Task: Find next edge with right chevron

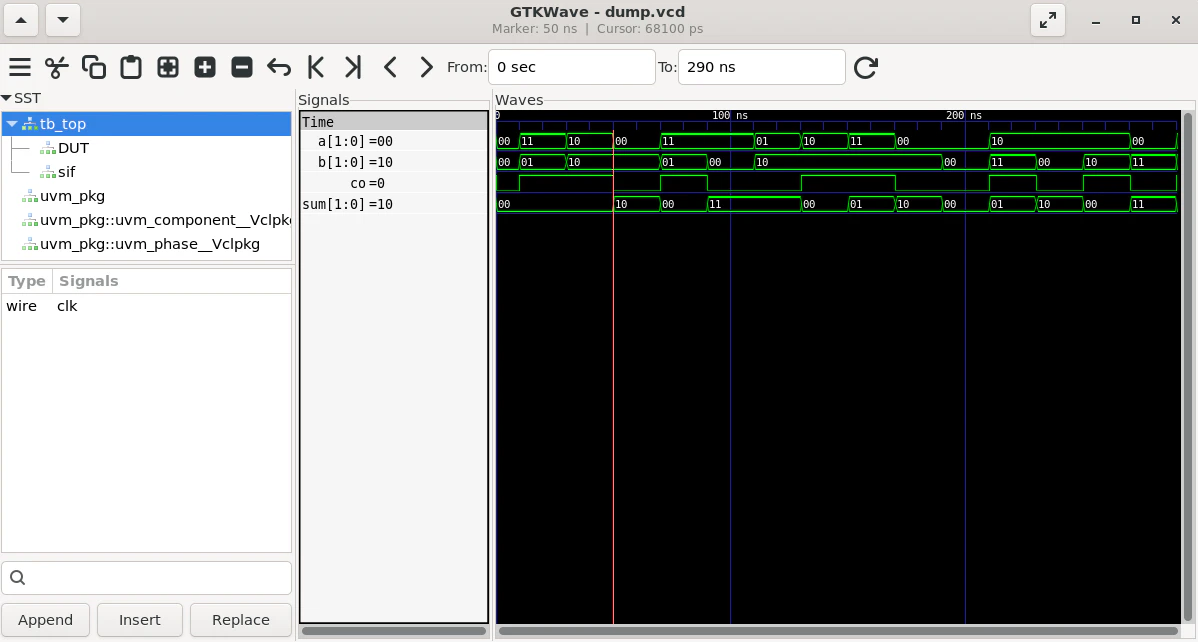Action: click(426, 67)
